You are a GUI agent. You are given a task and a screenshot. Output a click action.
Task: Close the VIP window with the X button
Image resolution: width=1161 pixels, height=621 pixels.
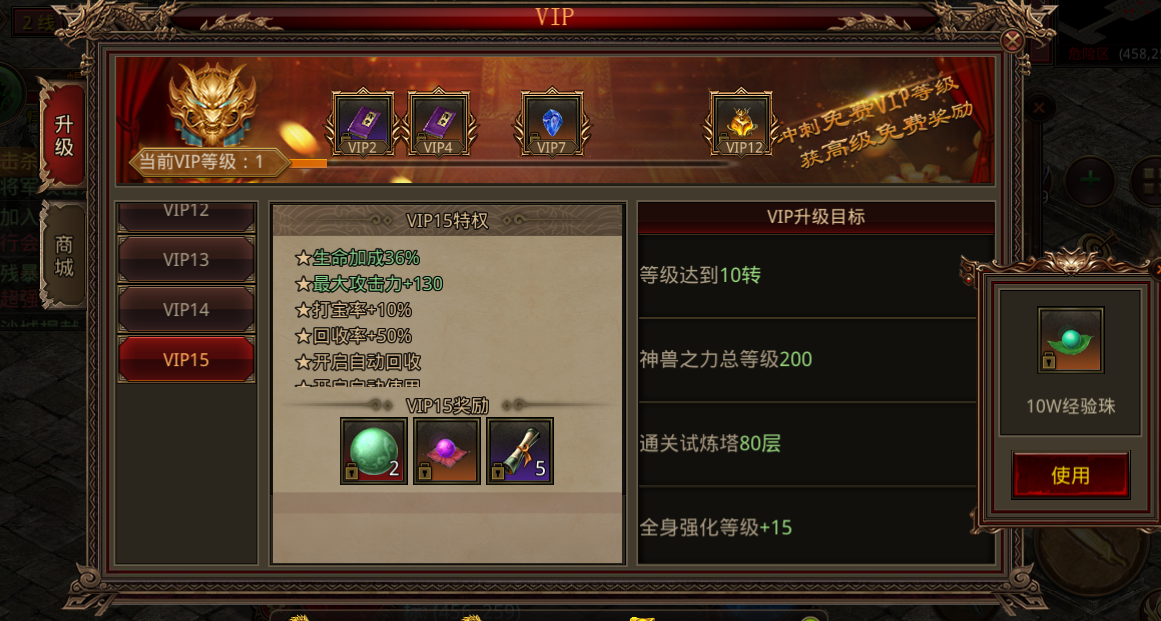(x=1012, y=40)
